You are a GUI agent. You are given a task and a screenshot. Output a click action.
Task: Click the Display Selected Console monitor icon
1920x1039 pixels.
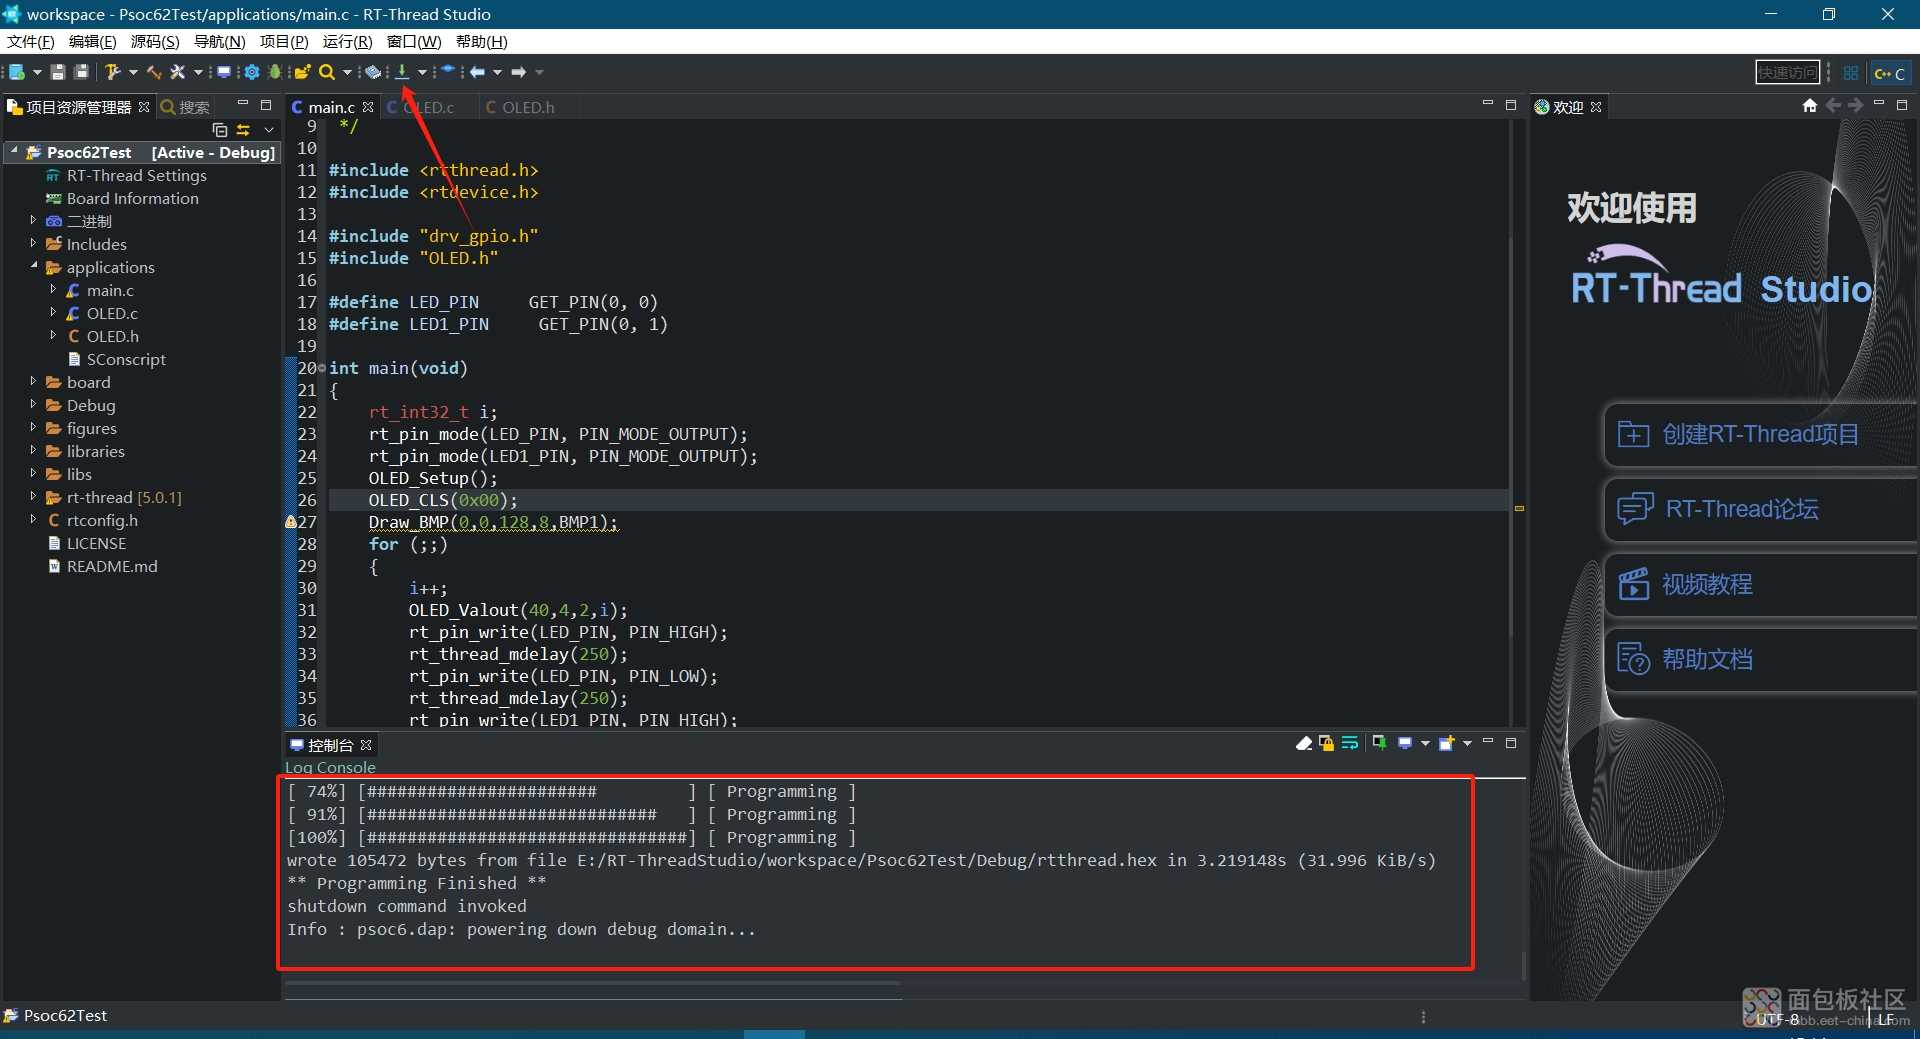[1404, 743]
